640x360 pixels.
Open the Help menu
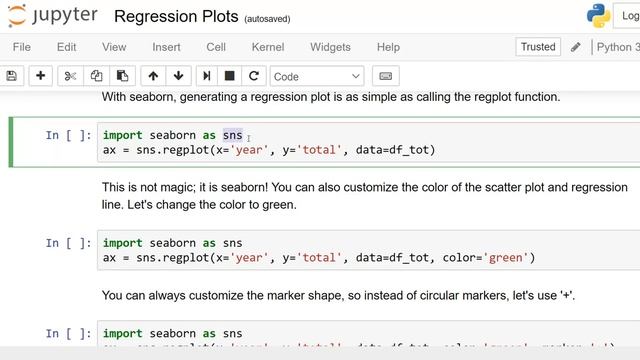[x=388, y=47]
